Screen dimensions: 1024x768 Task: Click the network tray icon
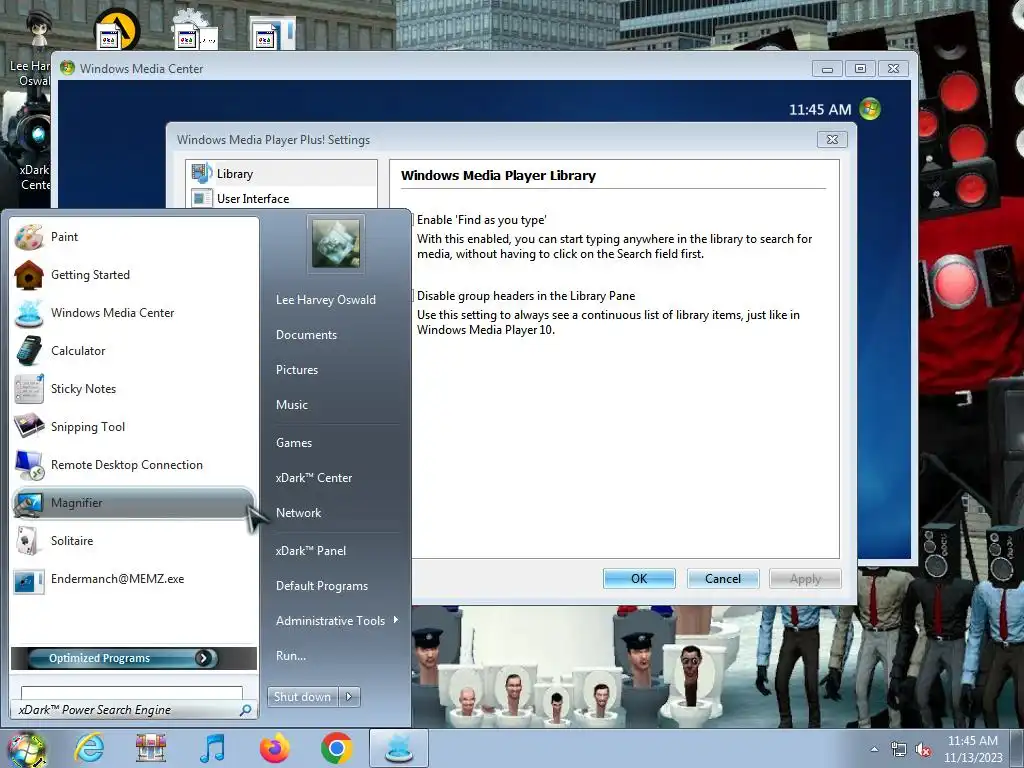click(x=899, y=750)
